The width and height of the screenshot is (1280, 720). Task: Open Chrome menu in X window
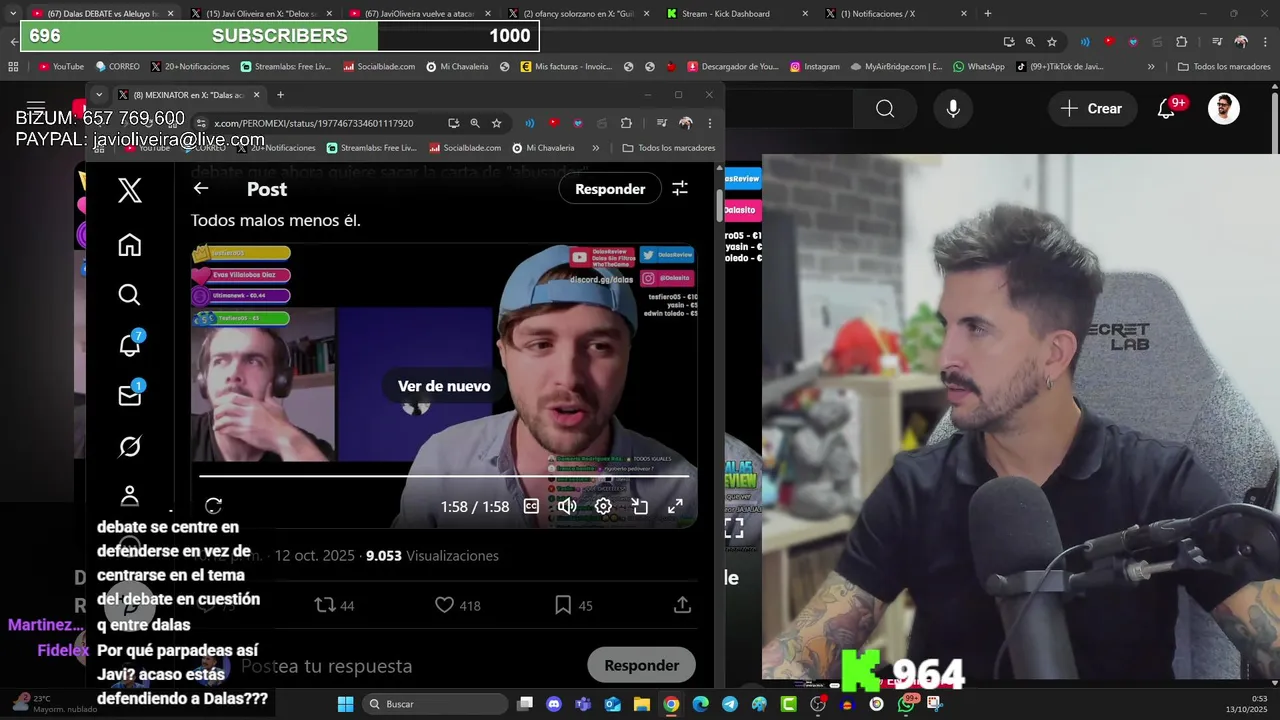point(710,123)
